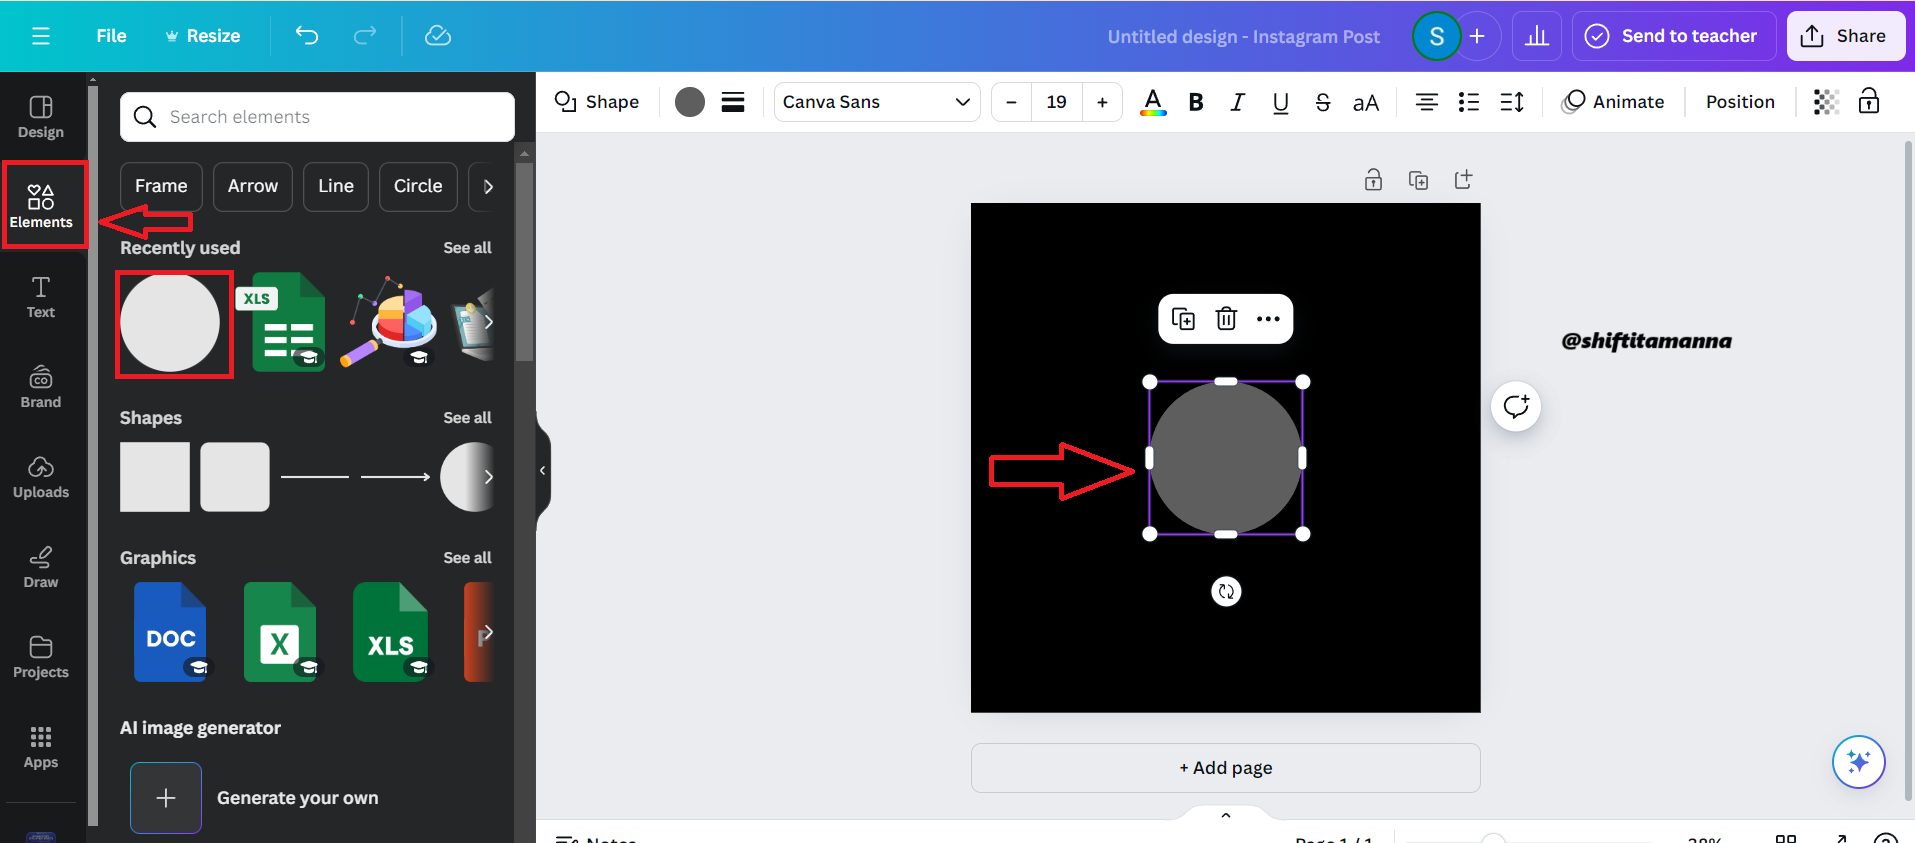Open the File menu
The width and height of the screenshot is (1915, 843).
tap(111, 36)
